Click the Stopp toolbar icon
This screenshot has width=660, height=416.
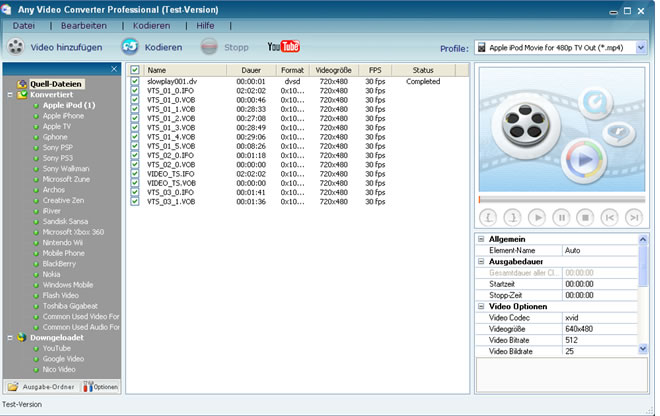[x=209, y=47]
